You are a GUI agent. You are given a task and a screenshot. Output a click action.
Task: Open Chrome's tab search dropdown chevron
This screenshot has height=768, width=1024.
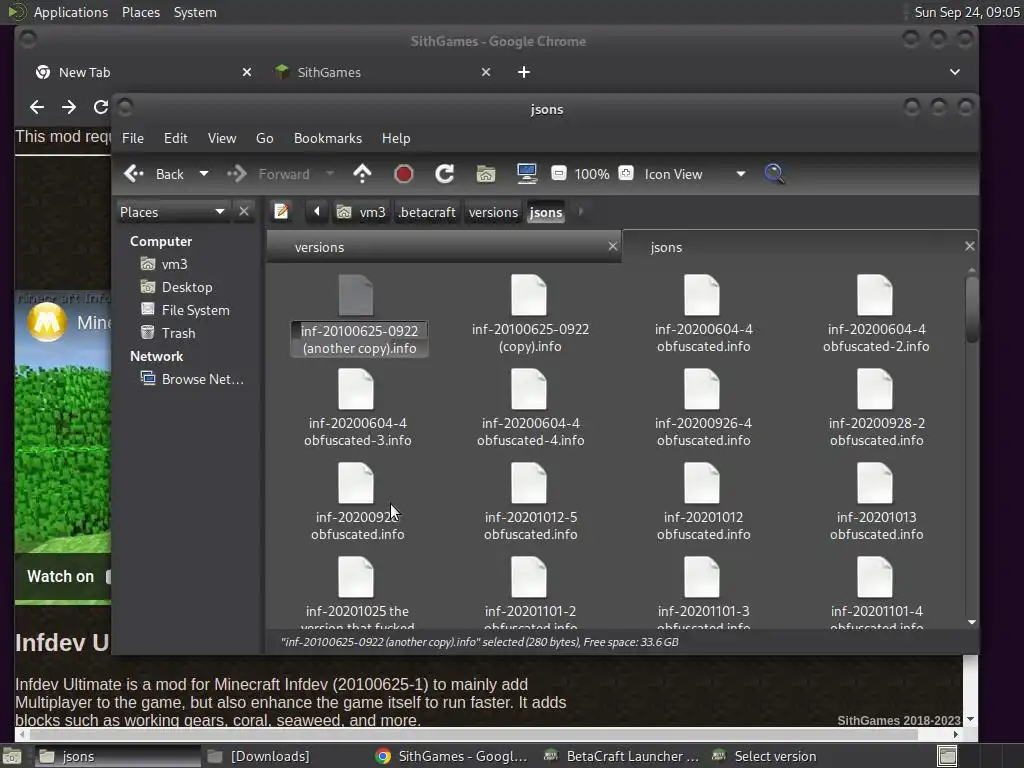point(955,72)
